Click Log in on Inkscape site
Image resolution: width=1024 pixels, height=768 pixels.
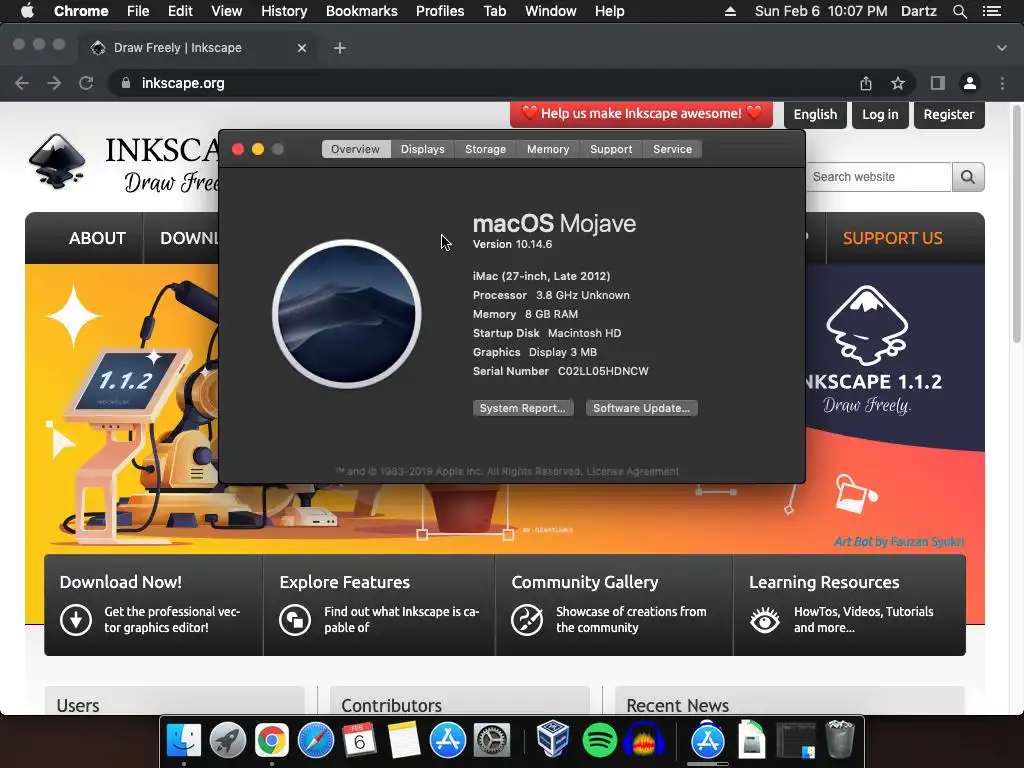pos(880,114)
